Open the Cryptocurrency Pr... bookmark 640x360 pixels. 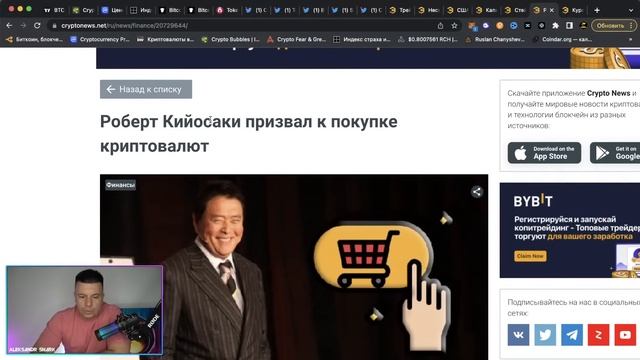101,39
